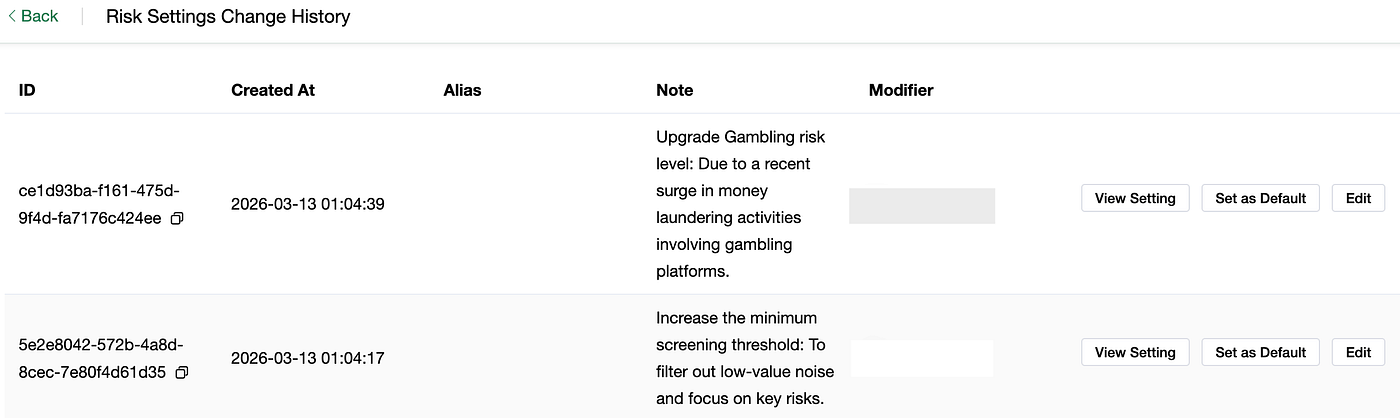Click the Note column header
The height and width of the screenshot is (418, 1400).
click(674, 90)
